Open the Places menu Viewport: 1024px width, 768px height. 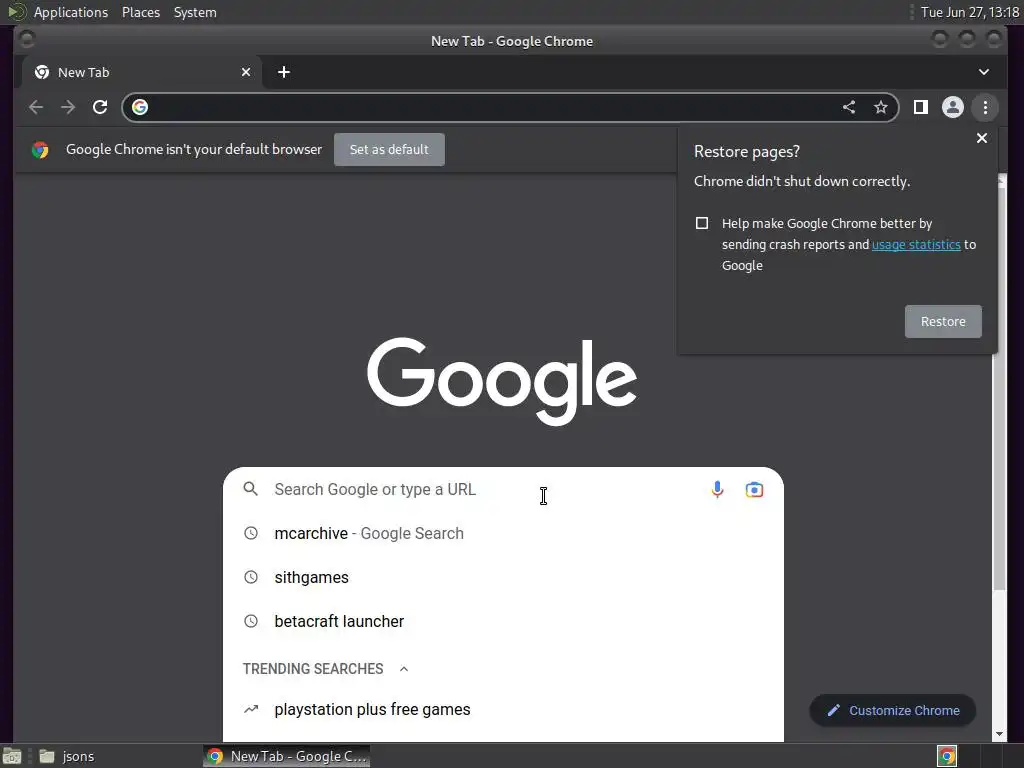tap(140, 12)
